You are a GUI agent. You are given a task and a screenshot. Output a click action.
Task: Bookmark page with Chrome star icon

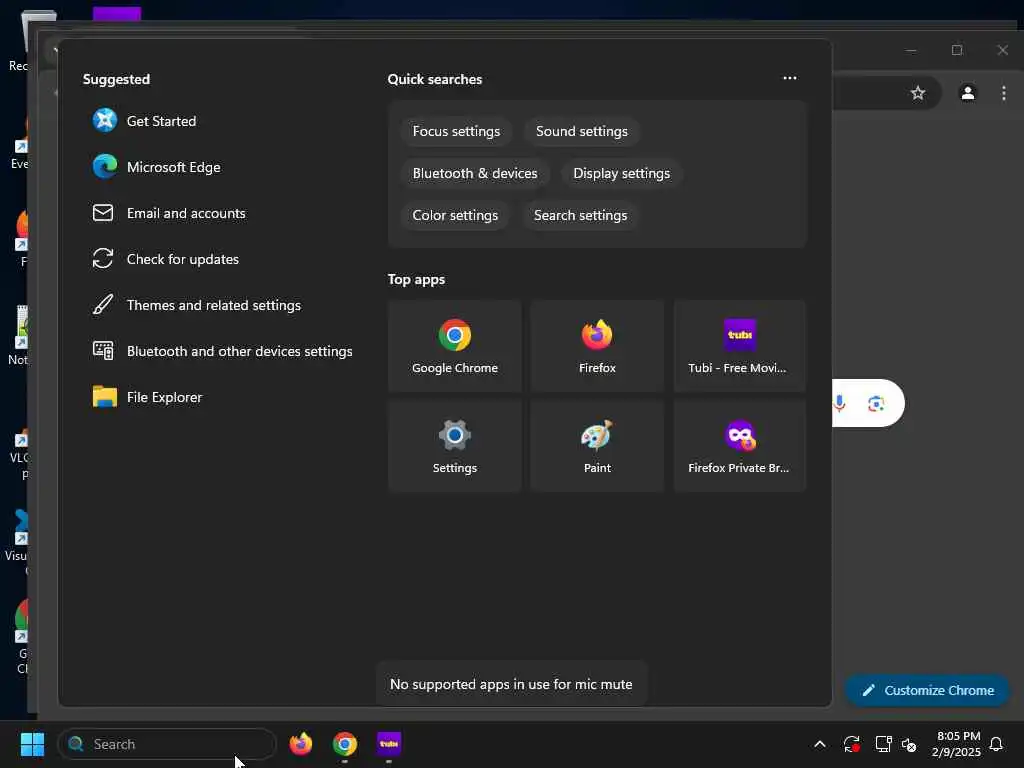(918, 93)
